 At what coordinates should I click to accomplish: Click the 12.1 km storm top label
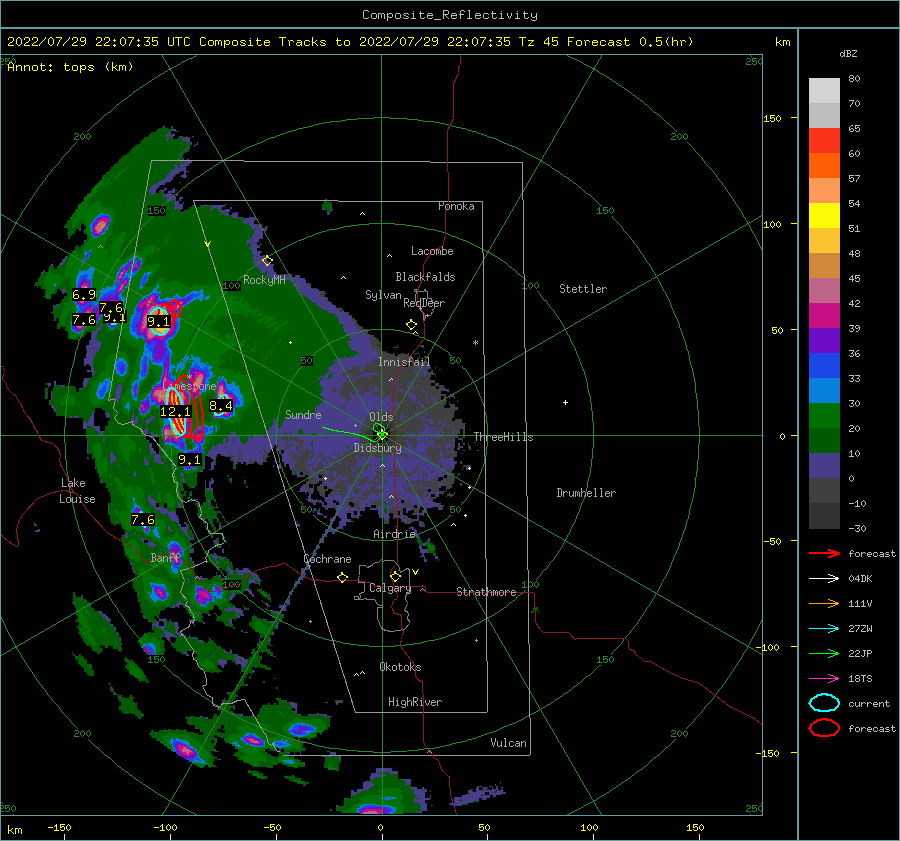[175, 412]
